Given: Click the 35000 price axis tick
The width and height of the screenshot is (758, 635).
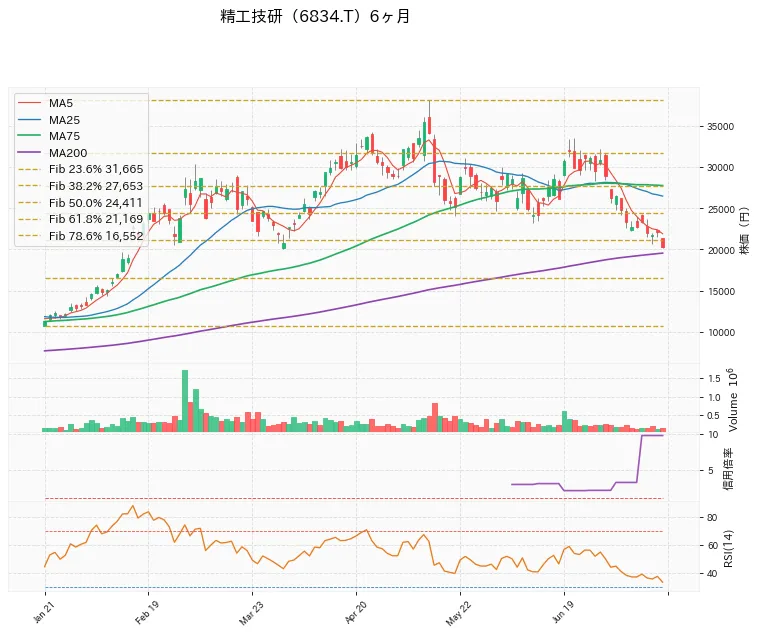Looking at the screenshot, I should 720,127.
